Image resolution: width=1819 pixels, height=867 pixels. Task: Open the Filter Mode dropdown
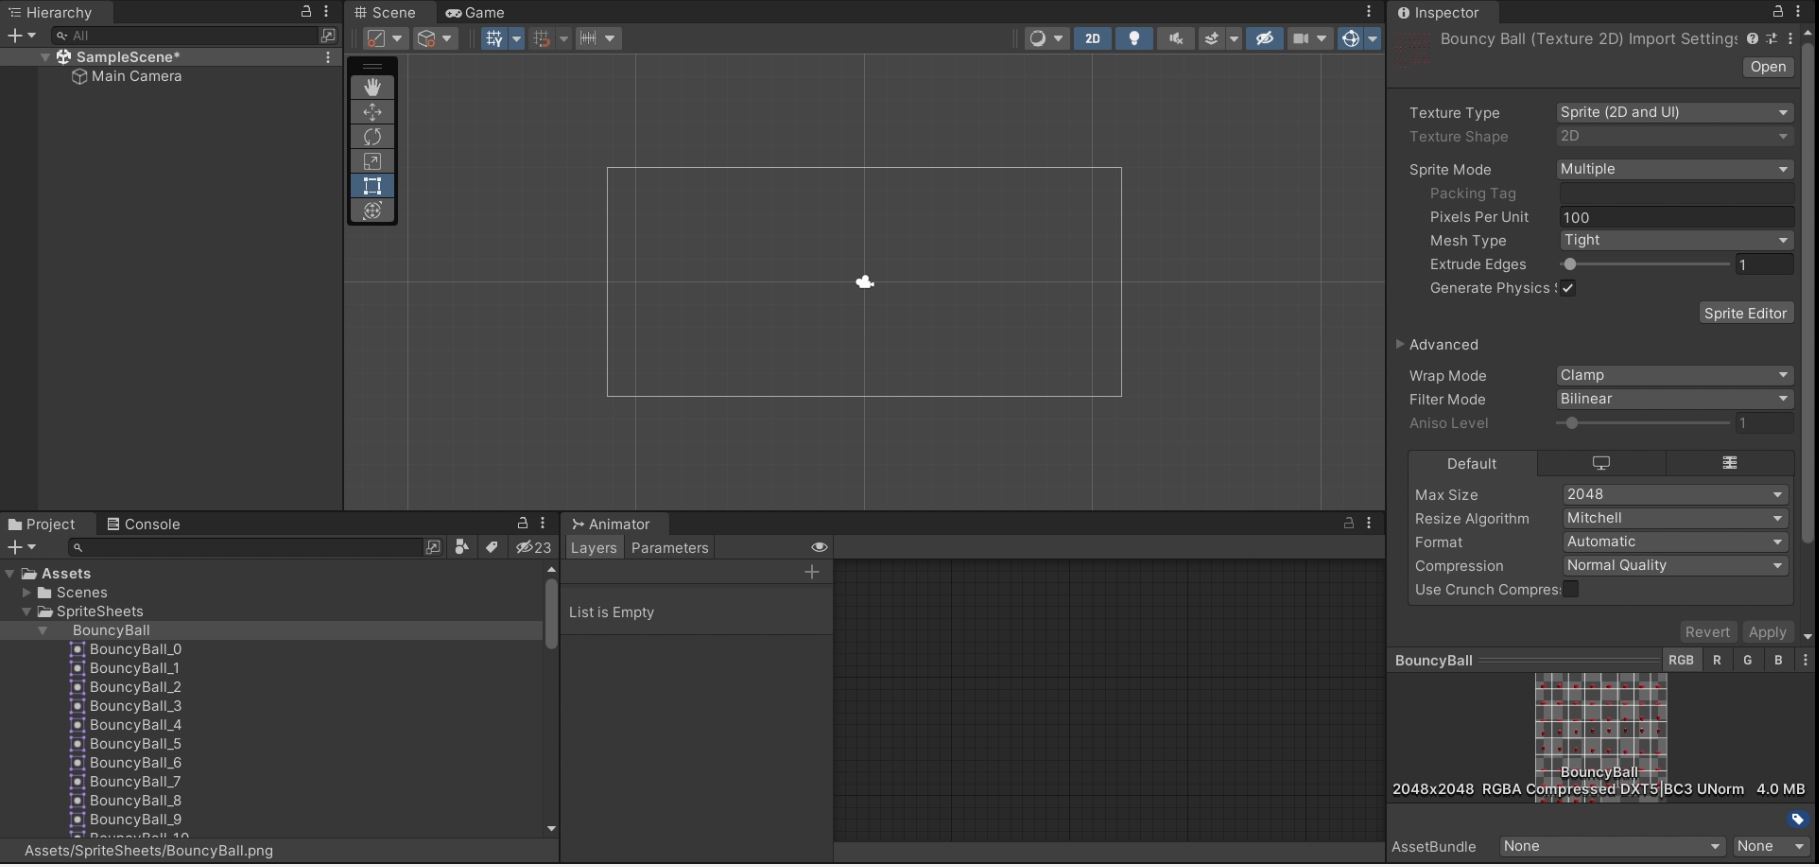pos(1674,399)
